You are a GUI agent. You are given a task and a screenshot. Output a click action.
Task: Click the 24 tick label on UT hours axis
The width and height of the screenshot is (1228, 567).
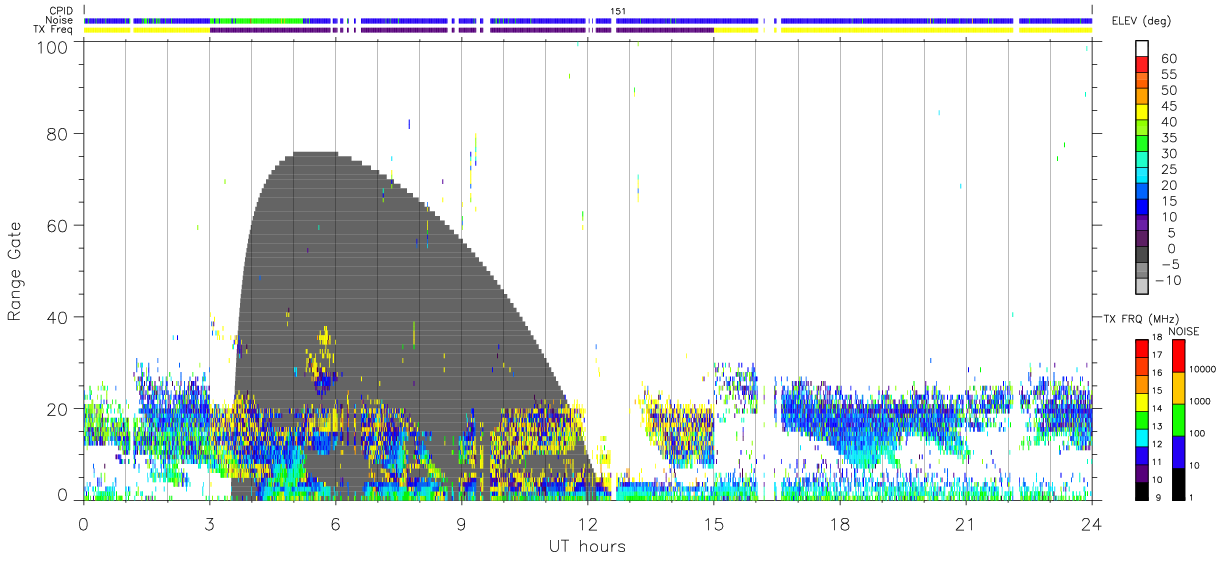tap(1091, 524)
